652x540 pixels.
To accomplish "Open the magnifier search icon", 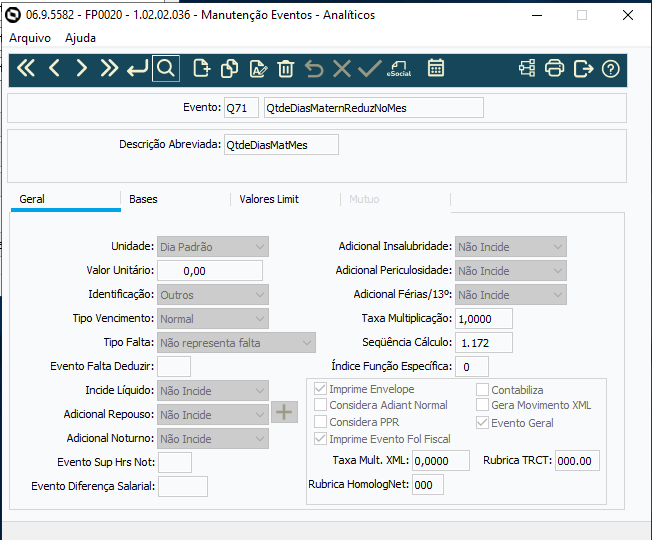I will (166, 68).
